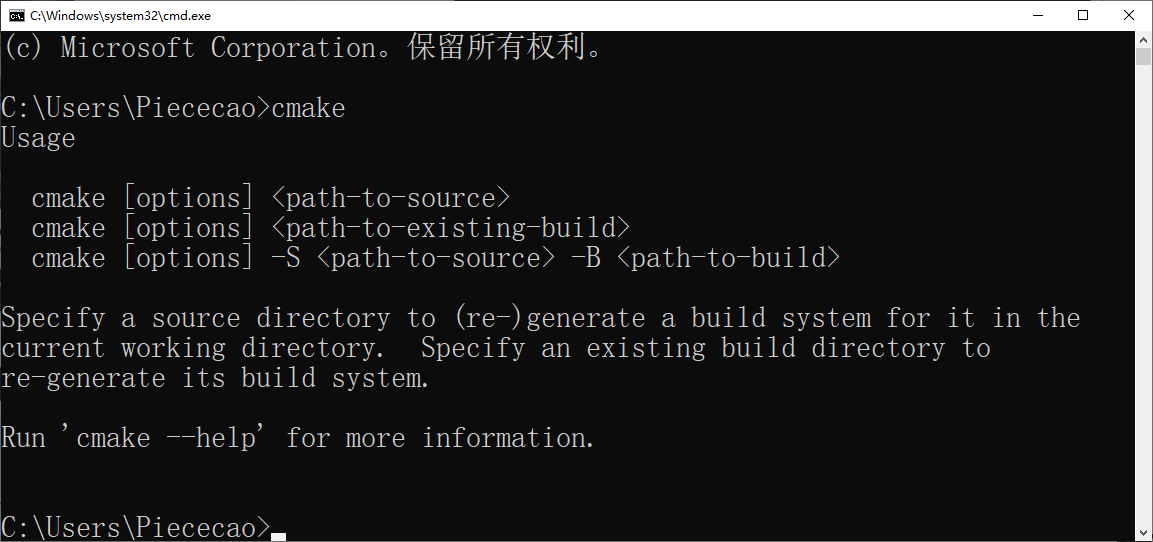Click the blinking cursor at the last prompt
This screenshot has width=1153, height=542.
[278, 536]
